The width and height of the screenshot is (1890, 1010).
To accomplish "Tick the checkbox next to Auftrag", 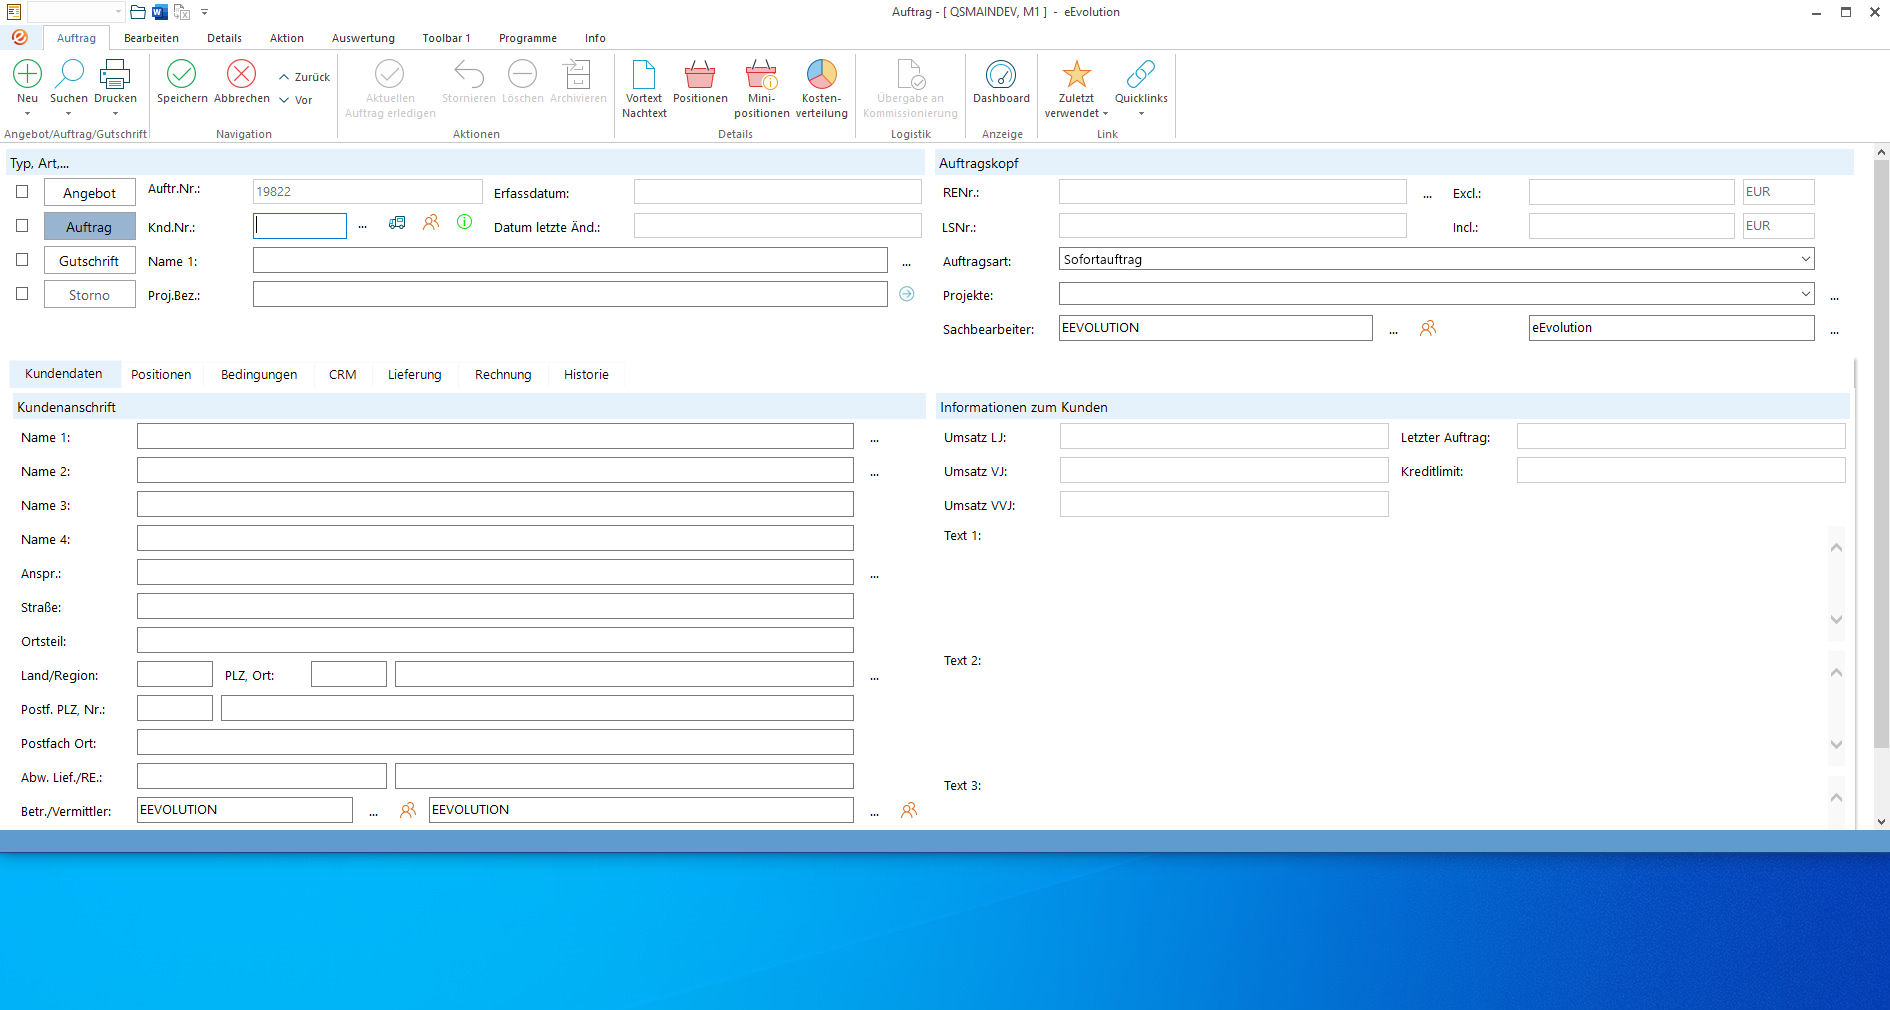I will pyautogui.click(x=22, y=226).
